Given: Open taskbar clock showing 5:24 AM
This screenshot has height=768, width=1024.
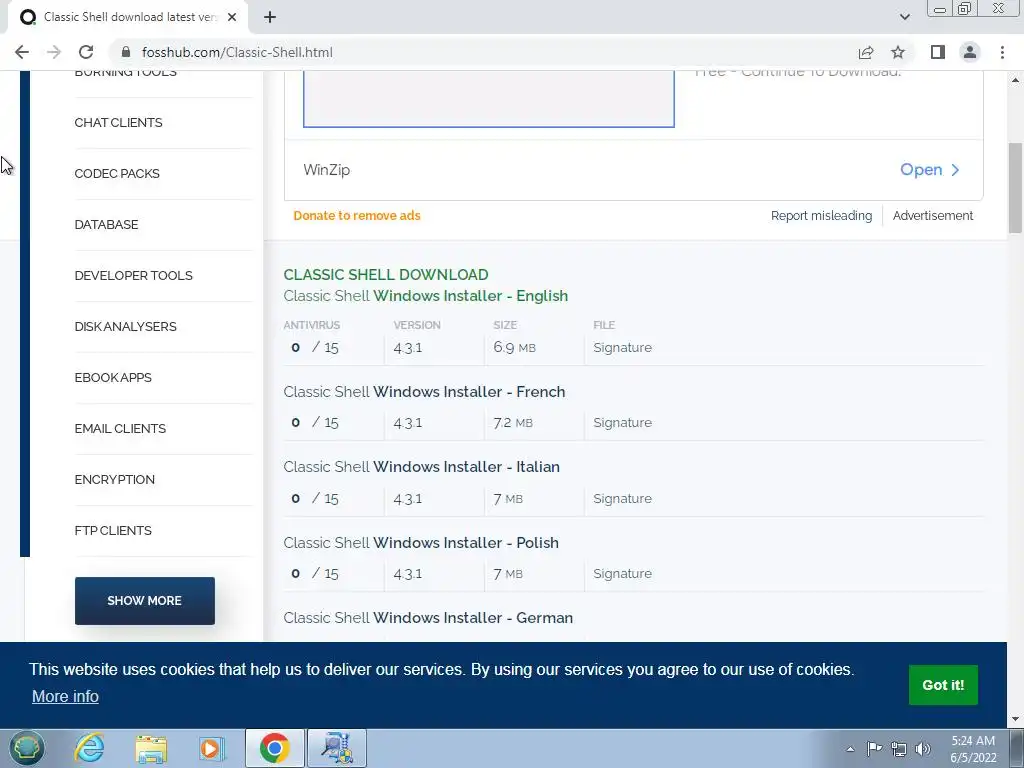Looking at the screenshot, I should [x=973, y=749].
